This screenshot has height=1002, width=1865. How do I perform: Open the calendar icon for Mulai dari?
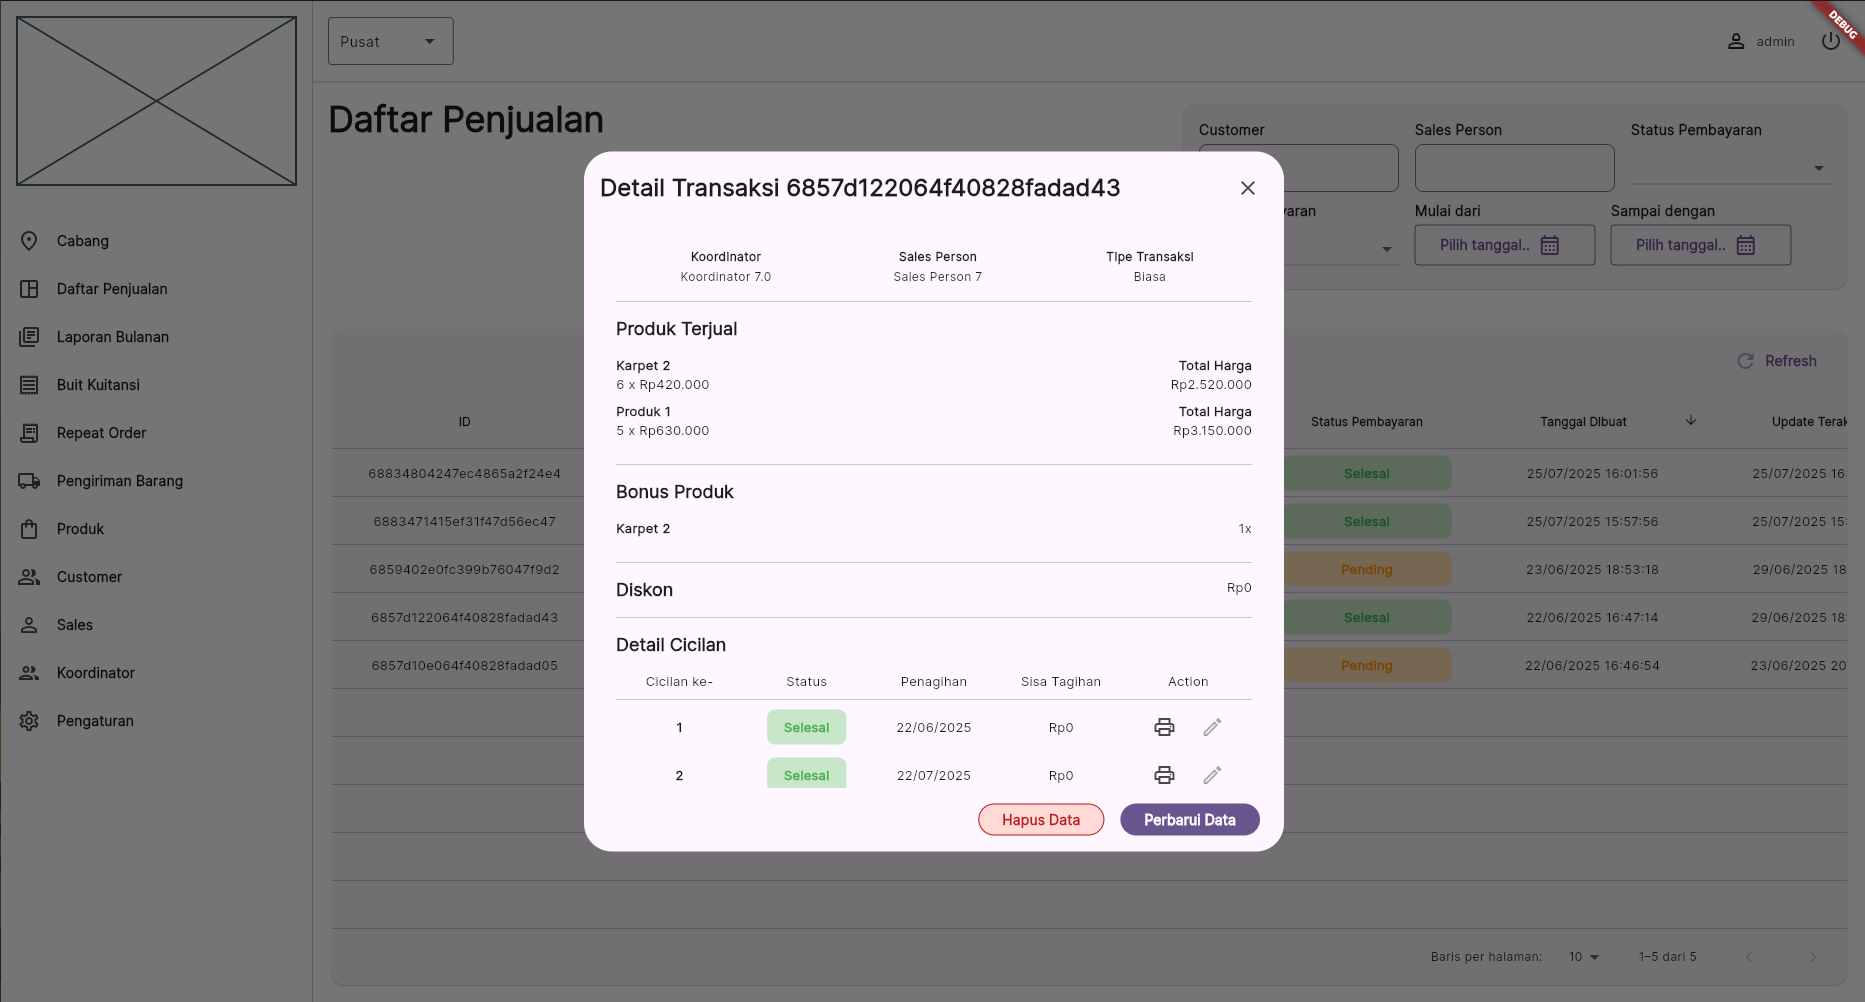1551,244
